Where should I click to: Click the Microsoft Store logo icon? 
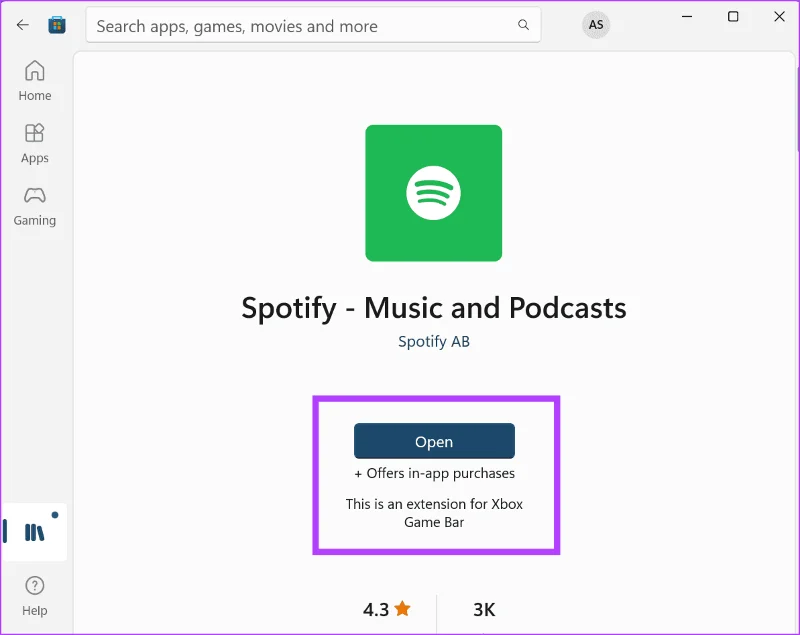click(x=57, y=24)
